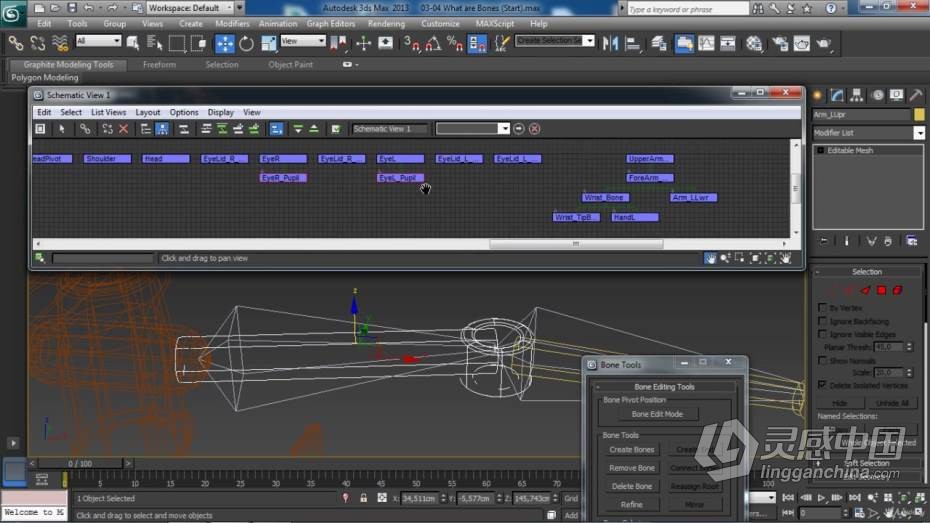Click the Bone Edit Mode button
The width and height of the screenshot is (930, 523).
click(657, 414)
